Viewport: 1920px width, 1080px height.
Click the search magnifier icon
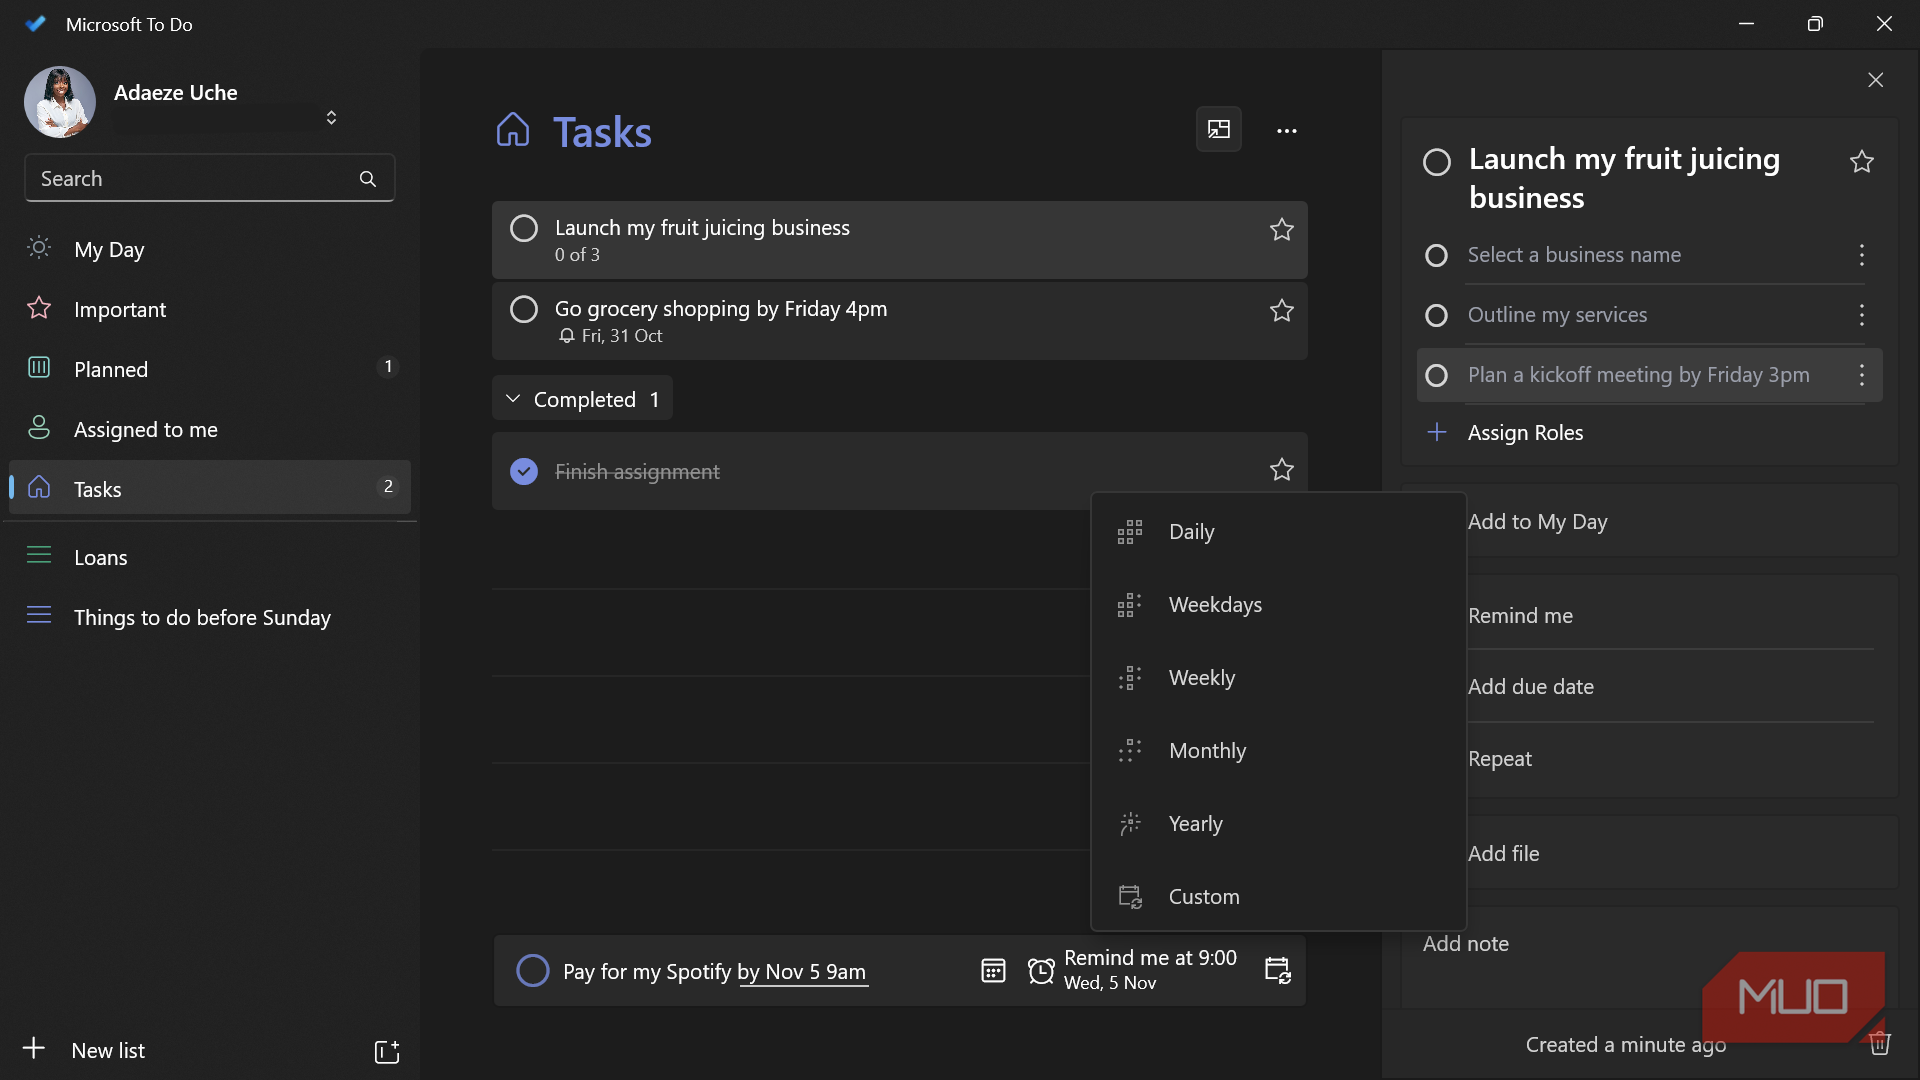click(368, 179)
